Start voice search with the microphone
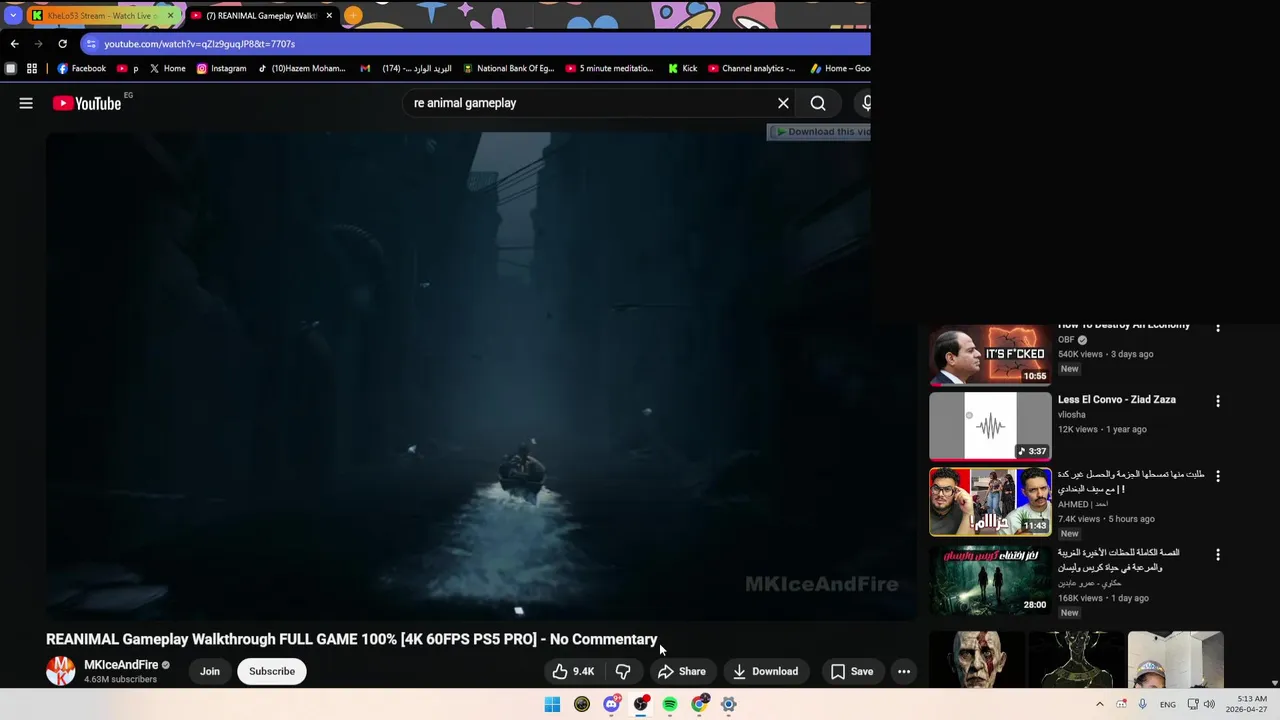Screen dimensions: 1280x720 865,103
